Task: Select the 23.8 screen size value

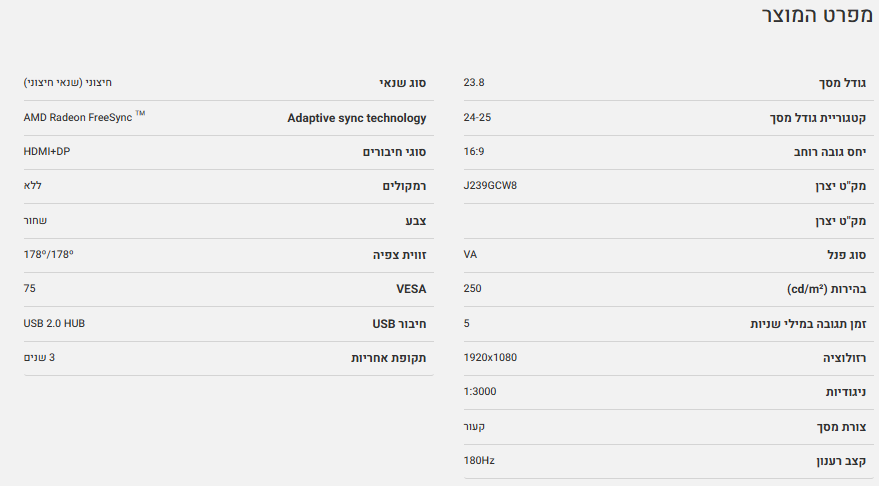Action: pyautogui.click(x=474, y=82)
